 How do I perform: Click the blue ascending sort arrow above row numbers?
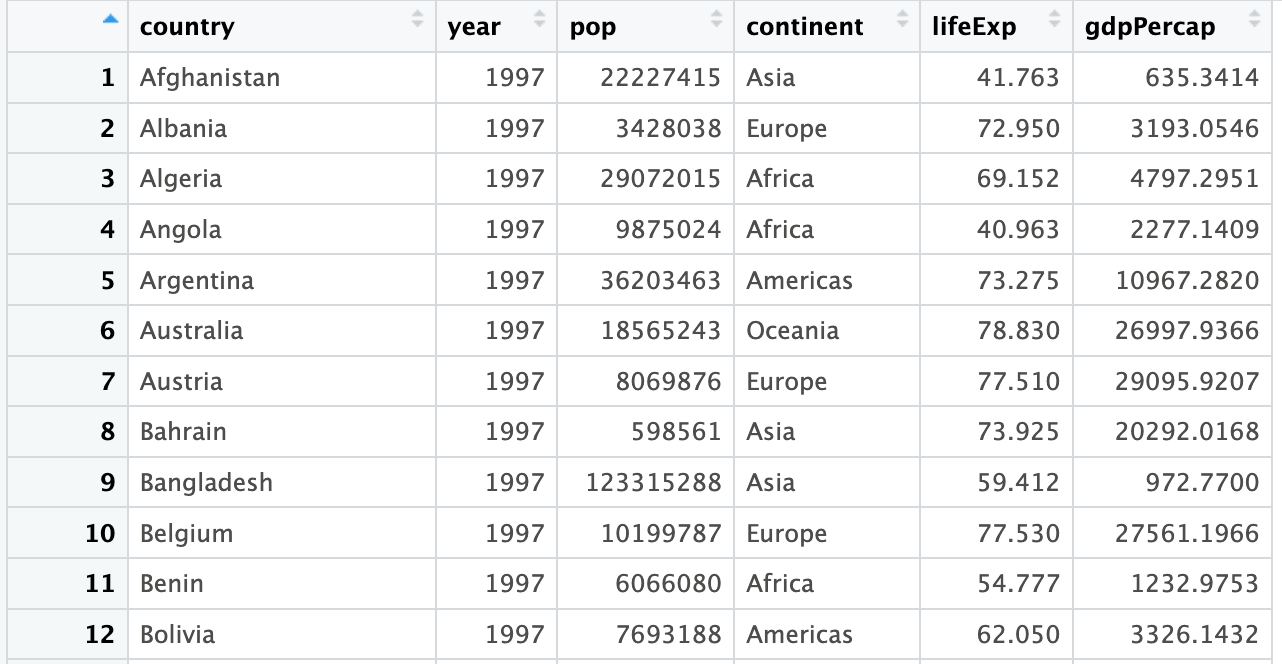[x=110, y=20]
